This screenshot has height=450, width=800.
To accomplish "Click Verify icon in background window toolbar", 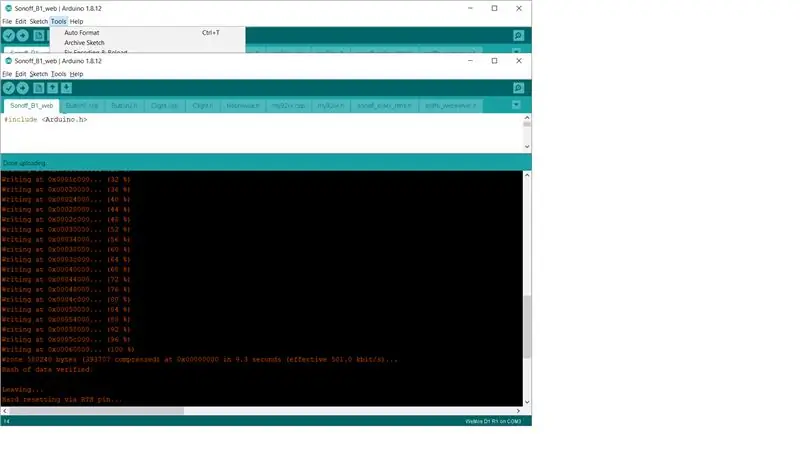I will (9, 35).
